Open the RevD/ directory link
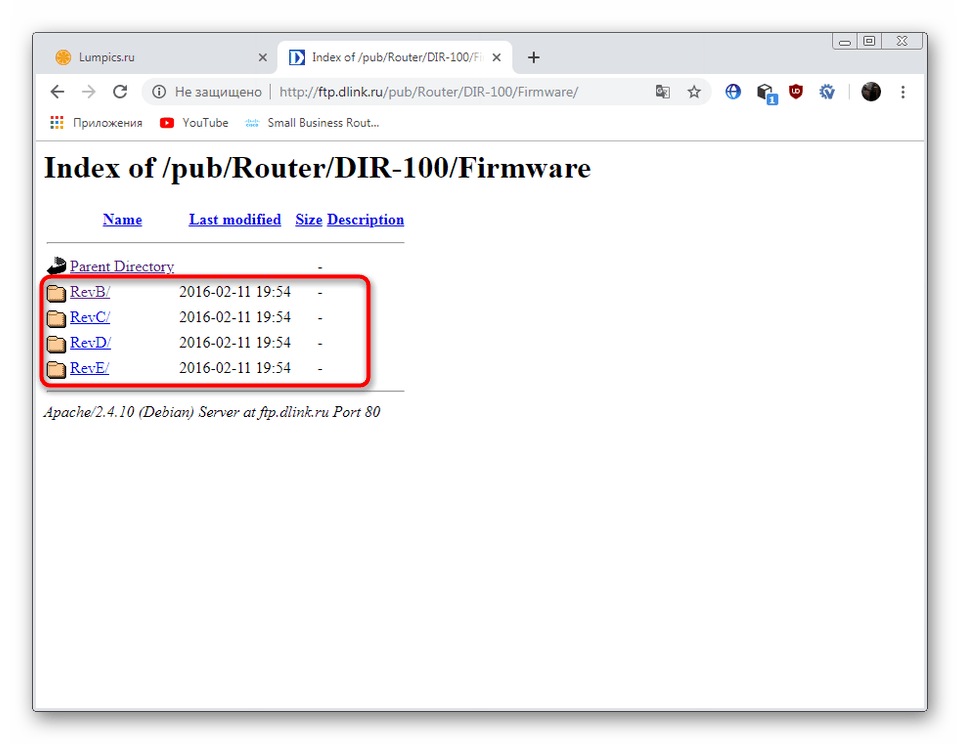The image size is (960, 744). tap(91, 343)
